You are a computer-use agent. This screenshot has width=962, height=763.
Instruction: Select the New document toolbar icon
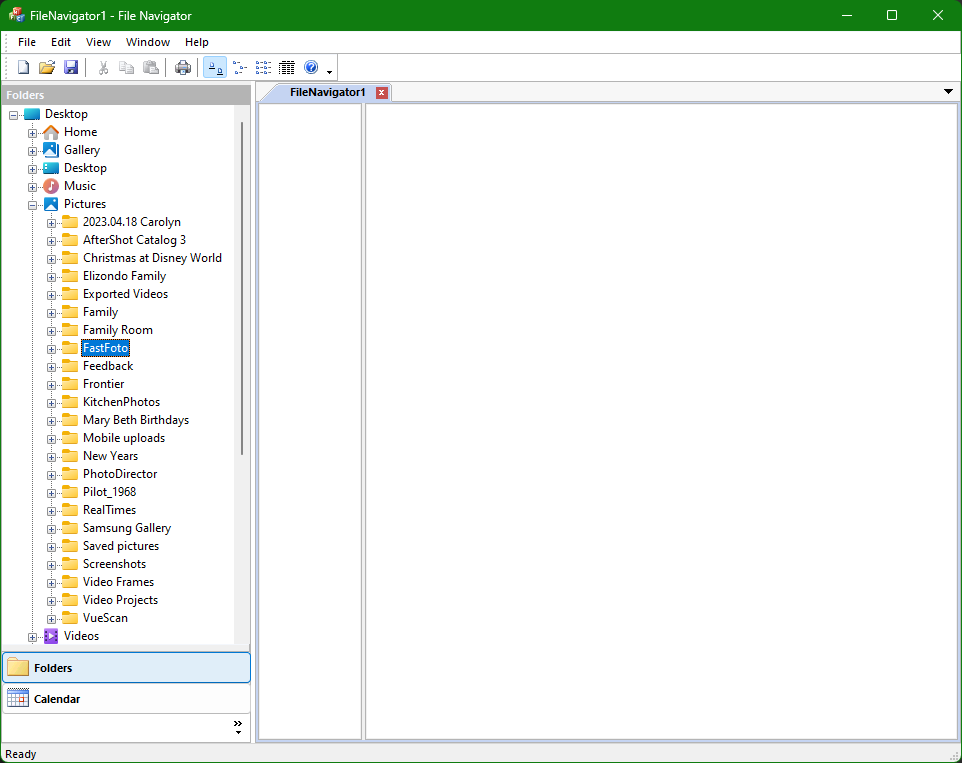[22, 67]
